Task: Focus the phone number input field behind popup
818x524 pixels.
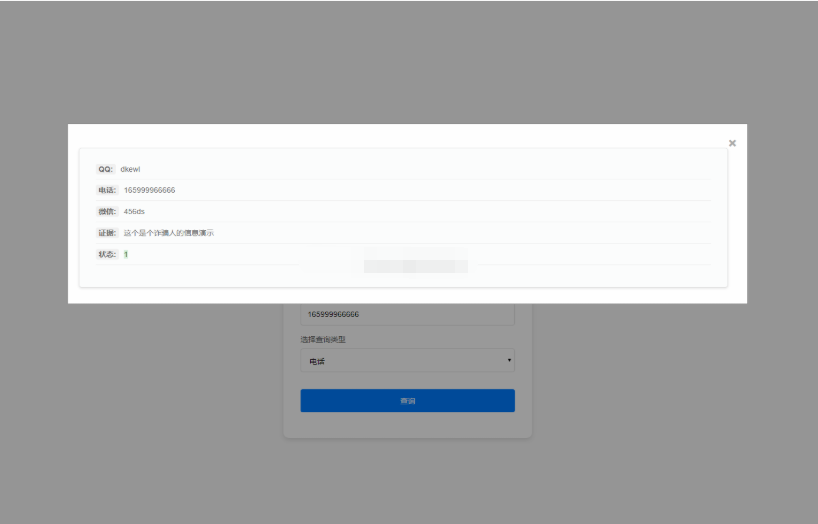Action: tap(407, 314)
